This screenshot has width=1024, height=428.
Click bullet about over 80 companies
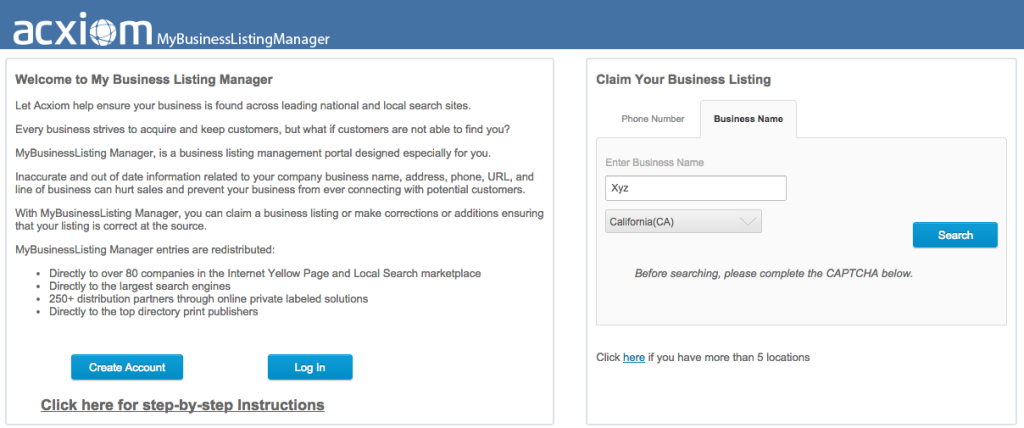(265, 273)
